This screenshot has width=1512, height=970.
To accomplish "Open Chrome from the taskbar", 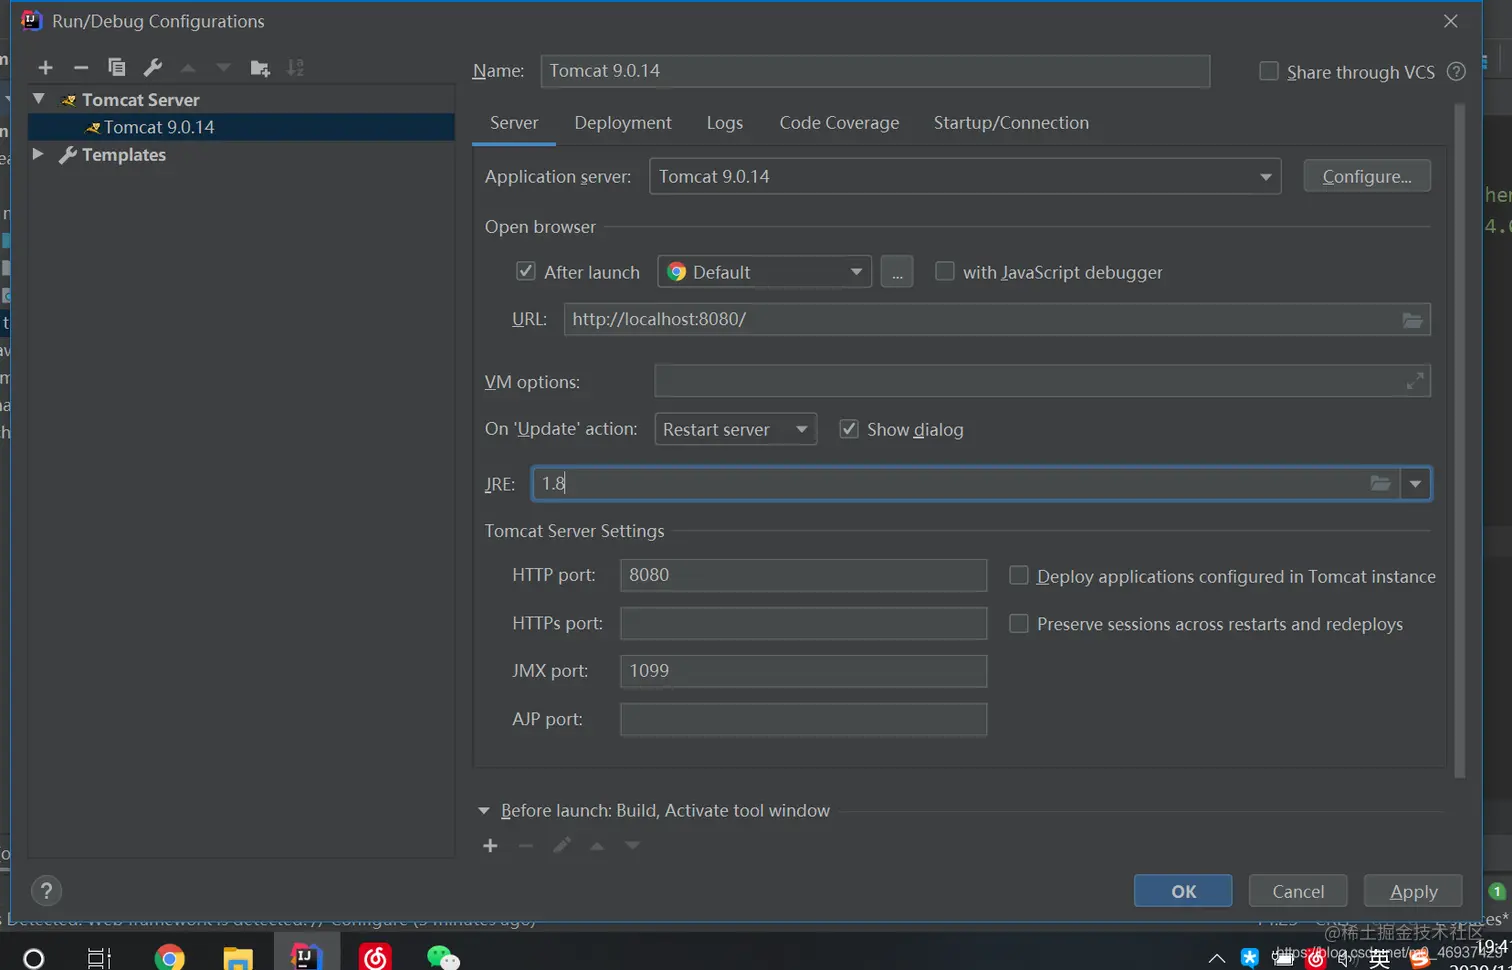I will point(170,958).
